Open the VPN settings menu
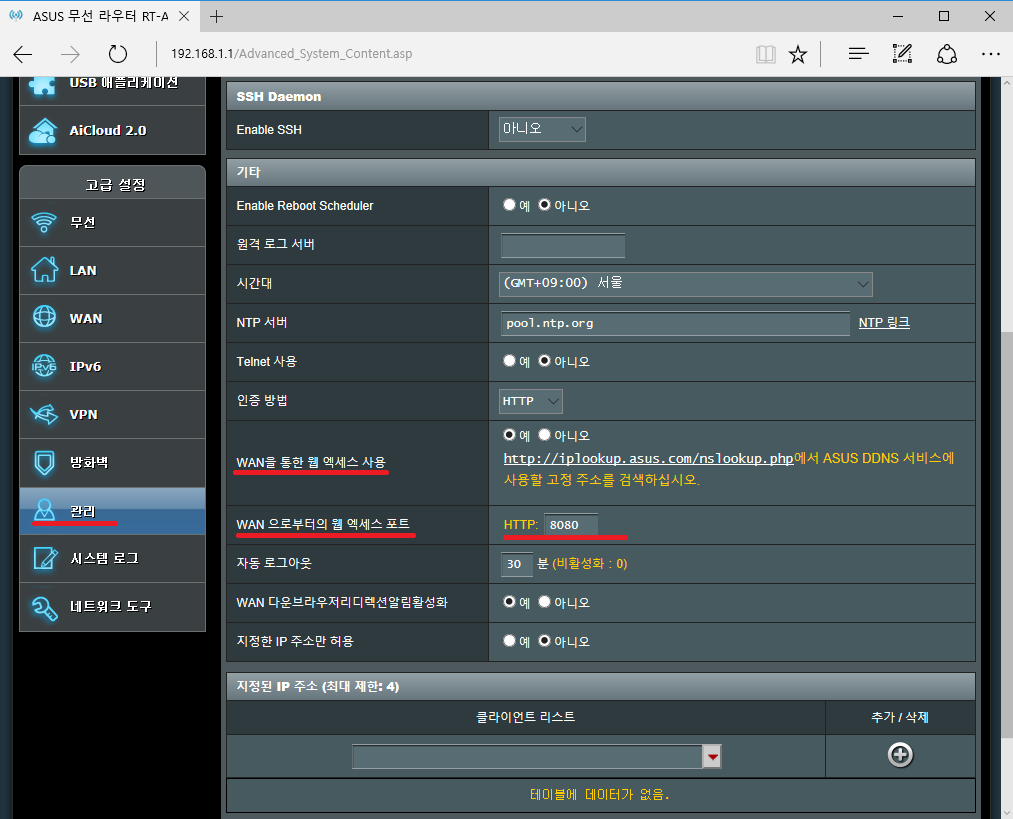Screen dimensions: 1013x819 112,414
